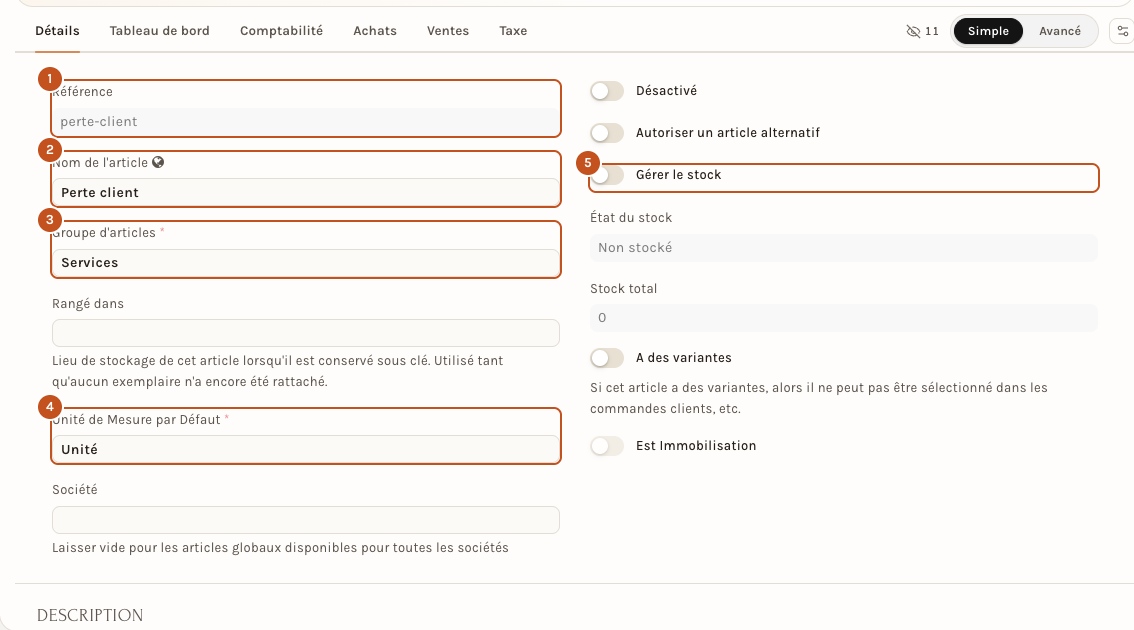Viewport: 1134px width, 630px height.
Task: Click the Société label
Action: (74, 490)
